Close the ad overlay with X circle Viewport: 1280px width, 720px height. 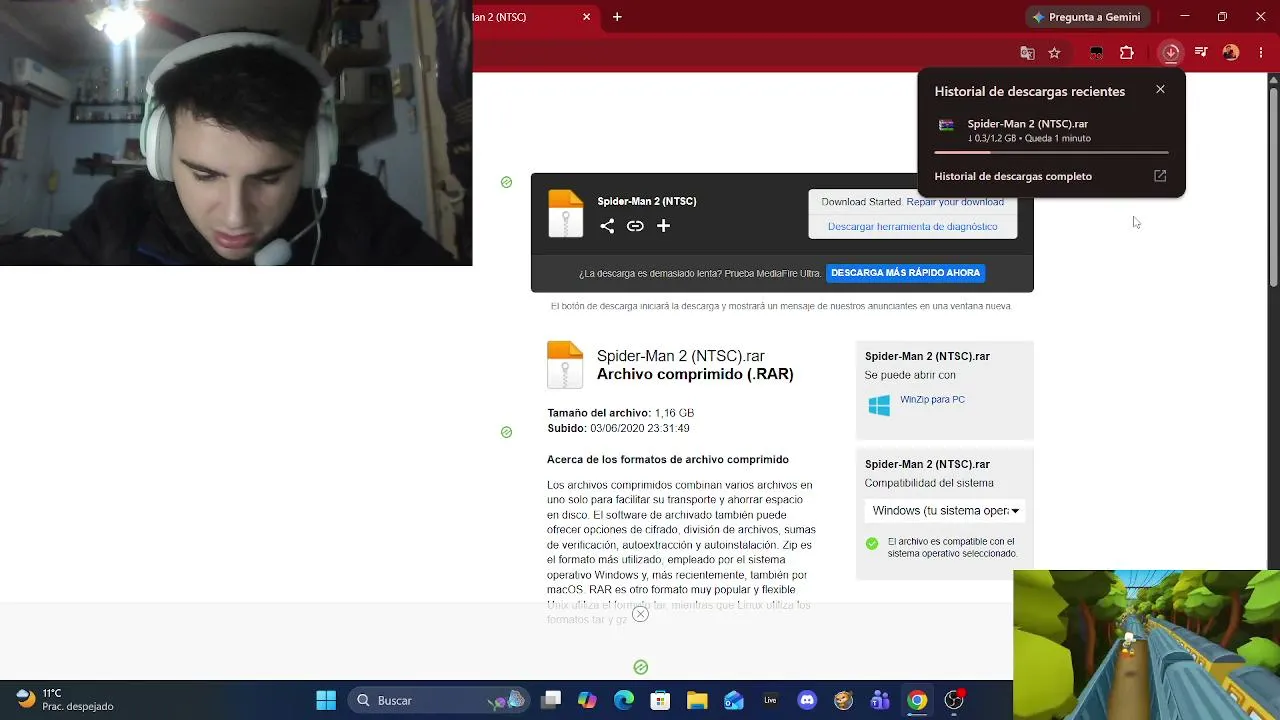click(x=641, y=614)
